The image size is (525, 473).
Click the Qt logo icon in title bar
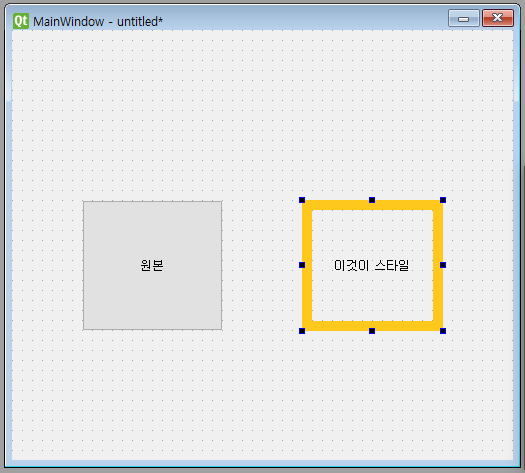(x=21, y=21)
